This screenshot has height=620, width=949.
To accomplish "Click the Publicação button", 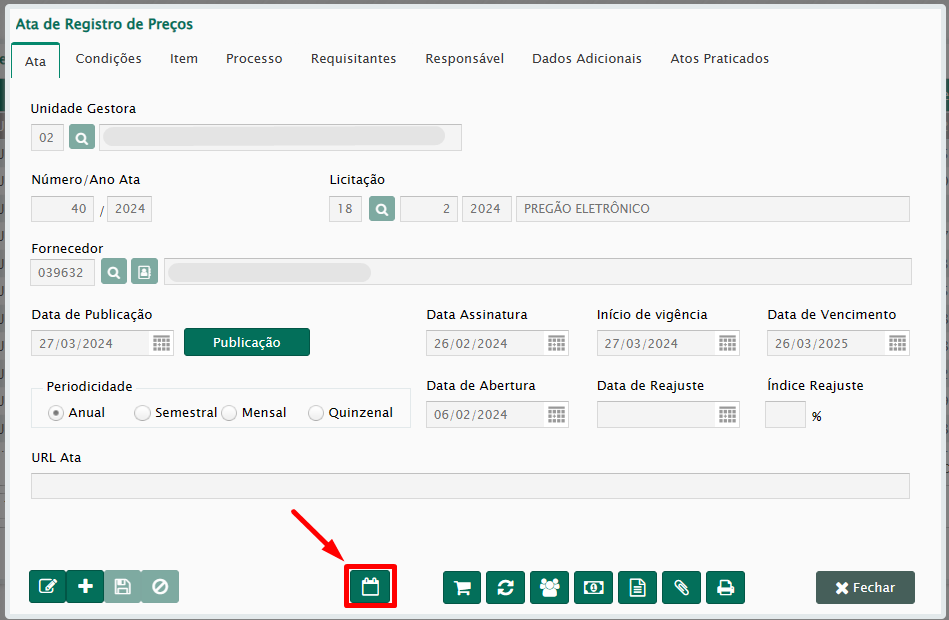I will (x=246, y=342).
